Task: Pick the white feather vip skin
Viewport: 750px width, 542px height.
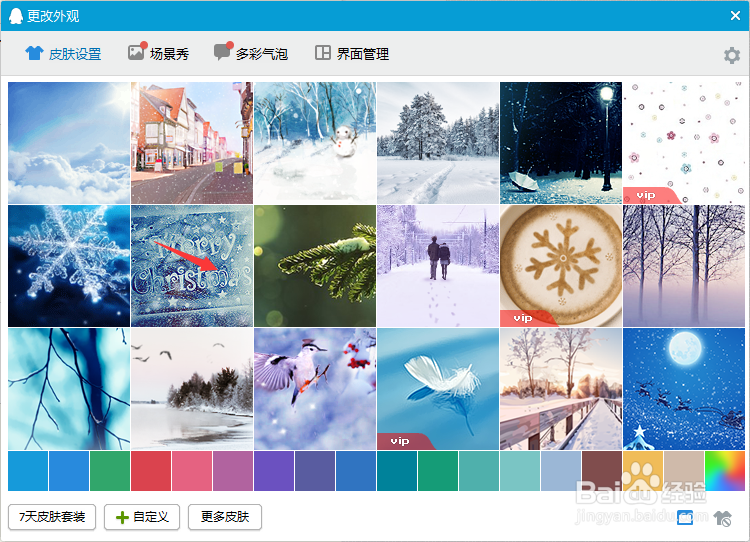Action: [x=438, y=389]
